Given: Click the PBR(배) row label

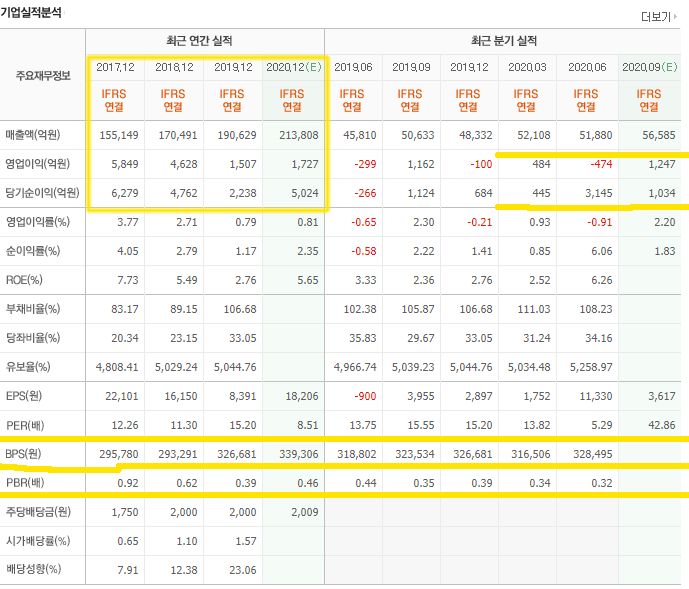Looking at the screenshot, I should pyautogui.click(x=25, y=483).
